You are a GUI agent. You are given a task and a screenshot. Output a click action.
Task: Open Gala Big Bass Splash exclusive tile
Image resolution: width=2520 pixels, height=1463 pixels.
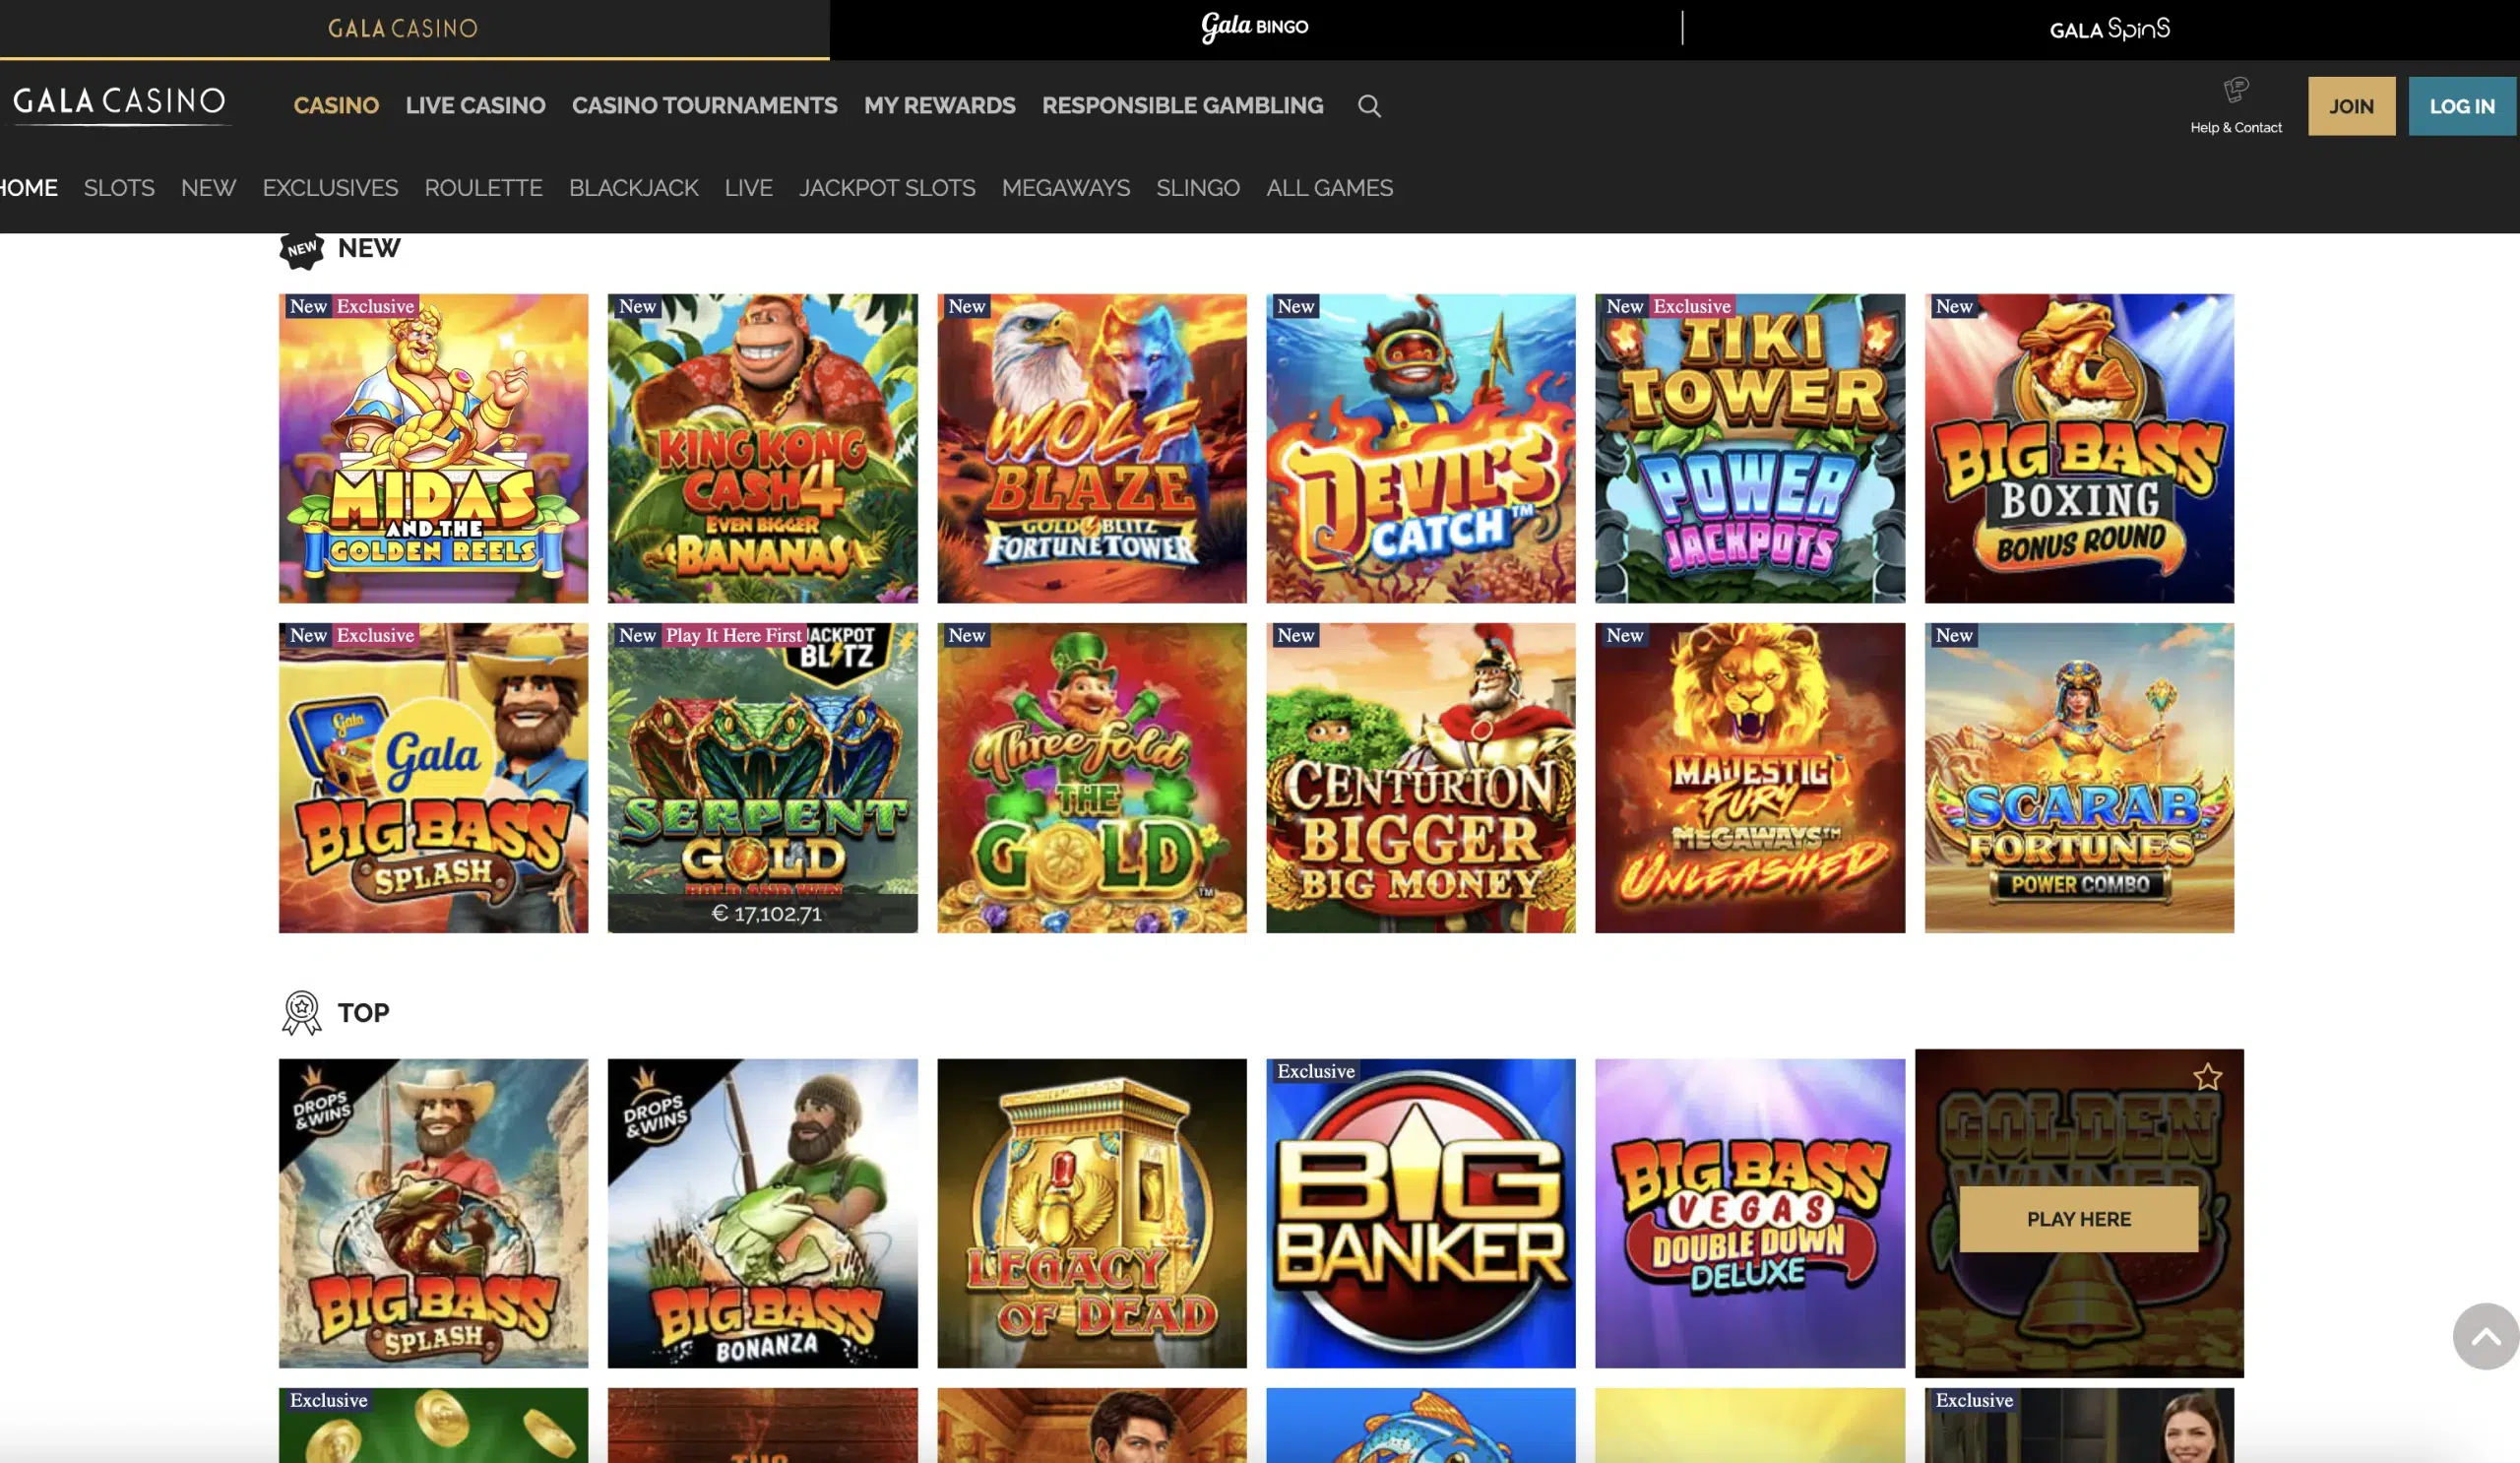tap(433, 778)
